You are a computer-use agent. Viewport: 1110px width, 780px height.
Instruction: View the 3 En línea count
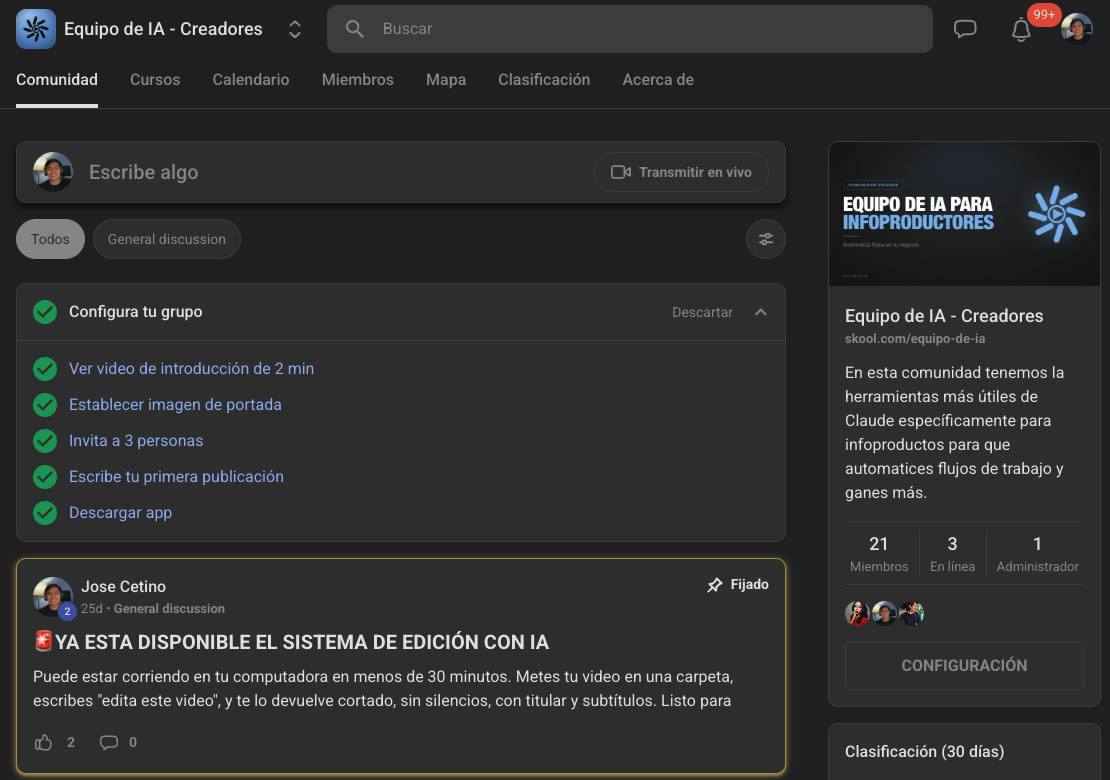tap(952, 554)
